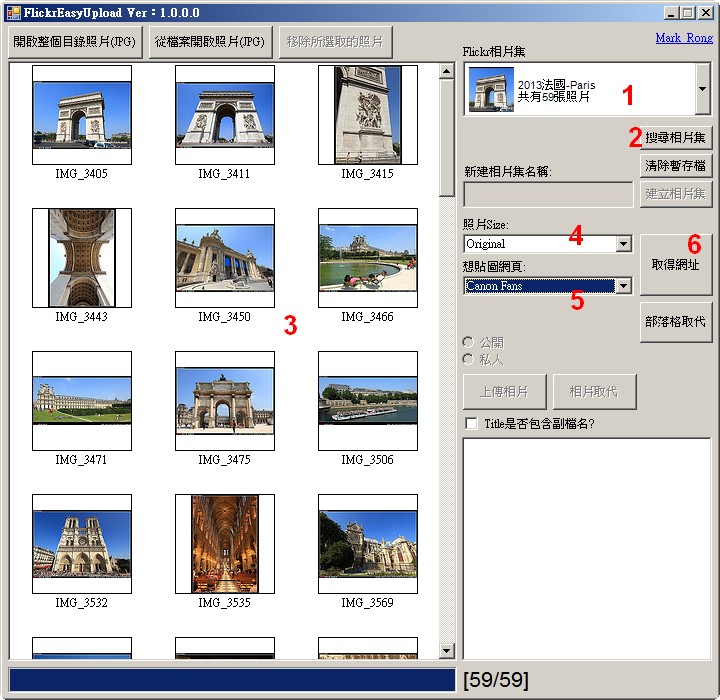
Task: Minimize the FlickrEasyUpload window
Action: (671, 13)
